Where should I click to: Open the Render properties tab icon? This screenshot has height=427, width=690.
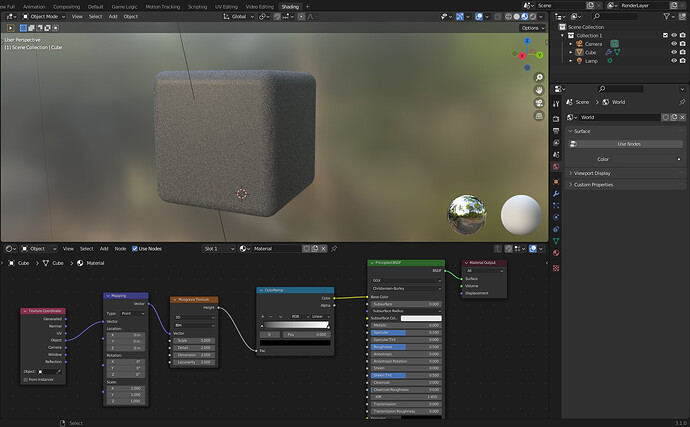click(x=556, y=119)
